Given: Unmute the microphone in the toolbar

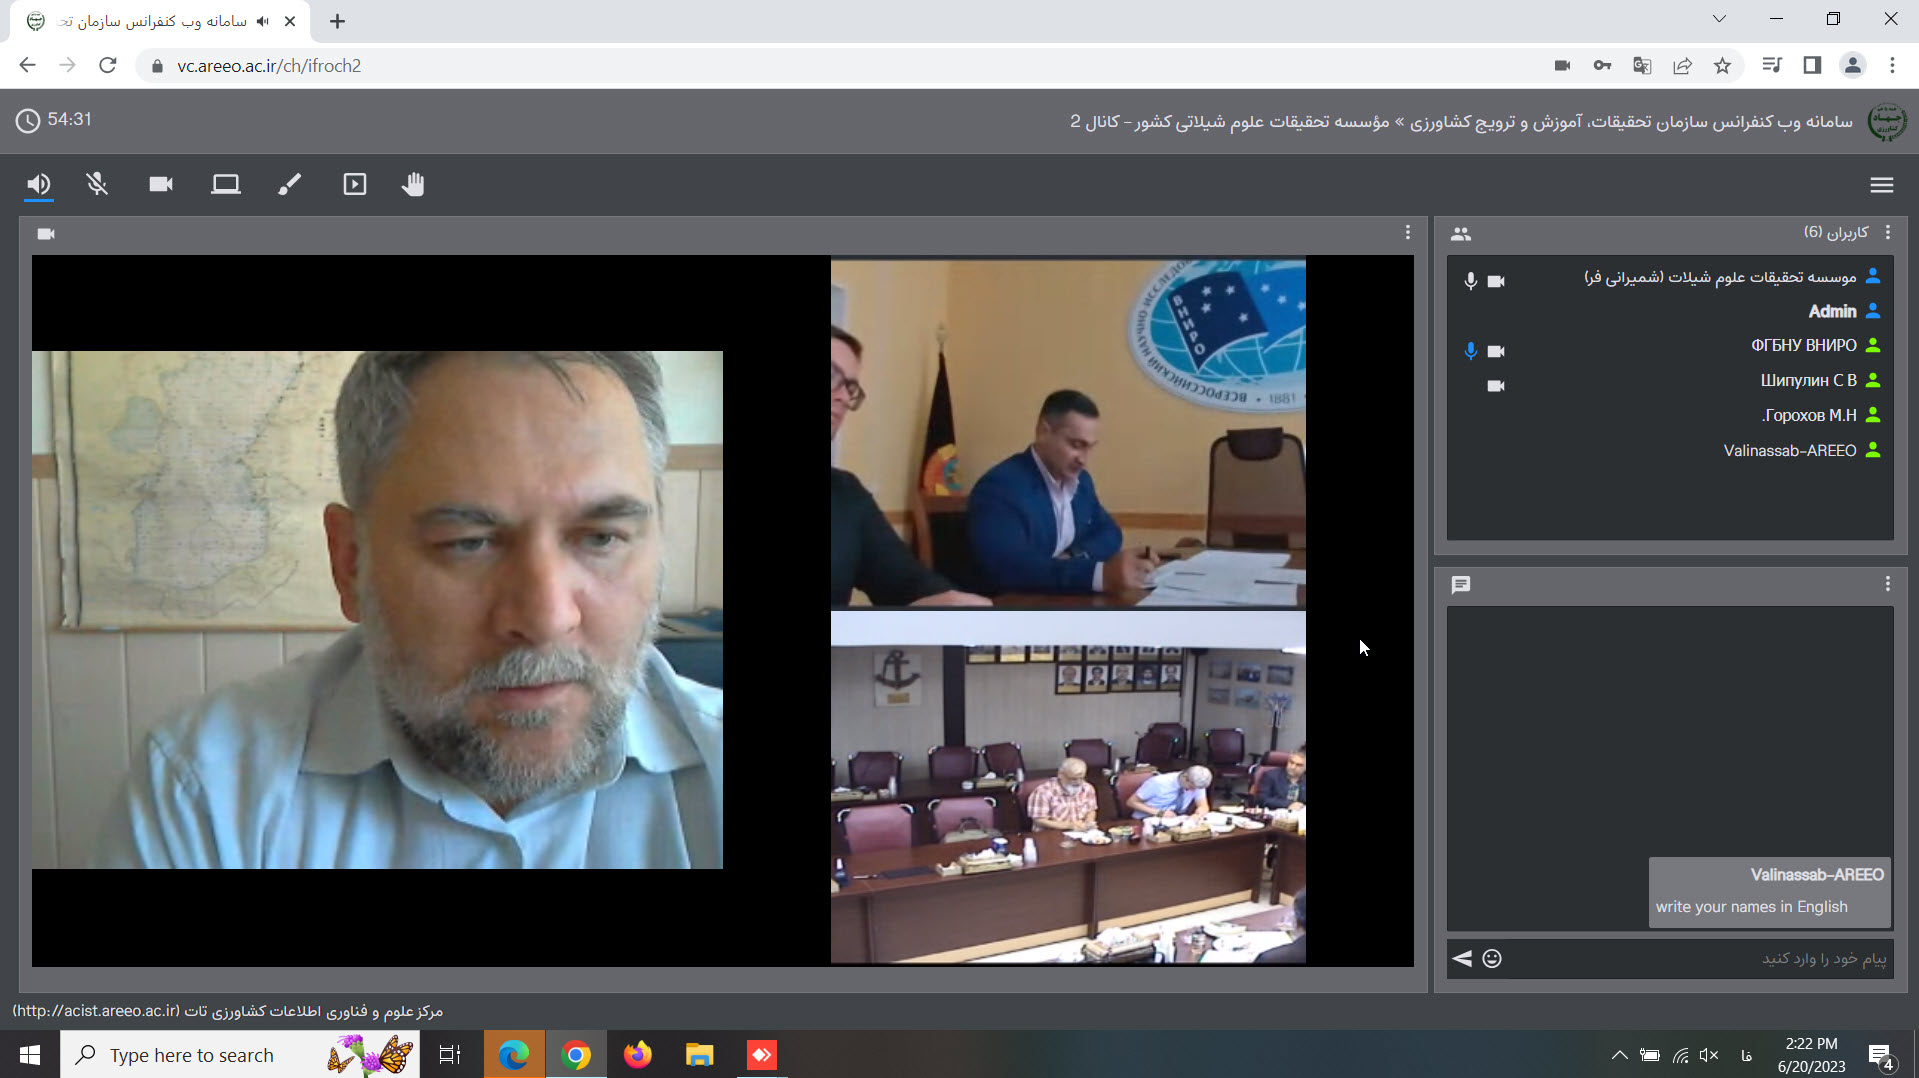Looking at the screenshot, I should (x=97, y=184).
